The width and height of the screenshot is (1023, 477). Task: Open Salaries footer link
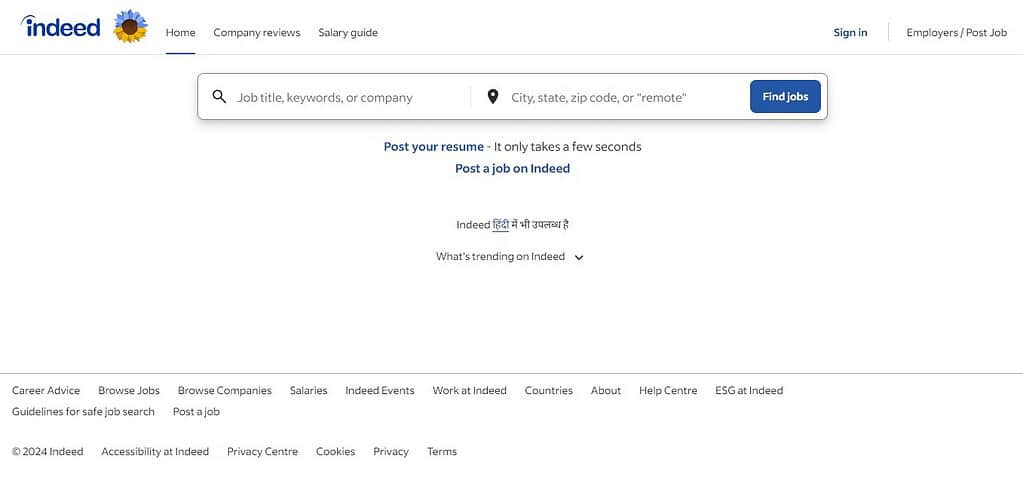point(309,390)
